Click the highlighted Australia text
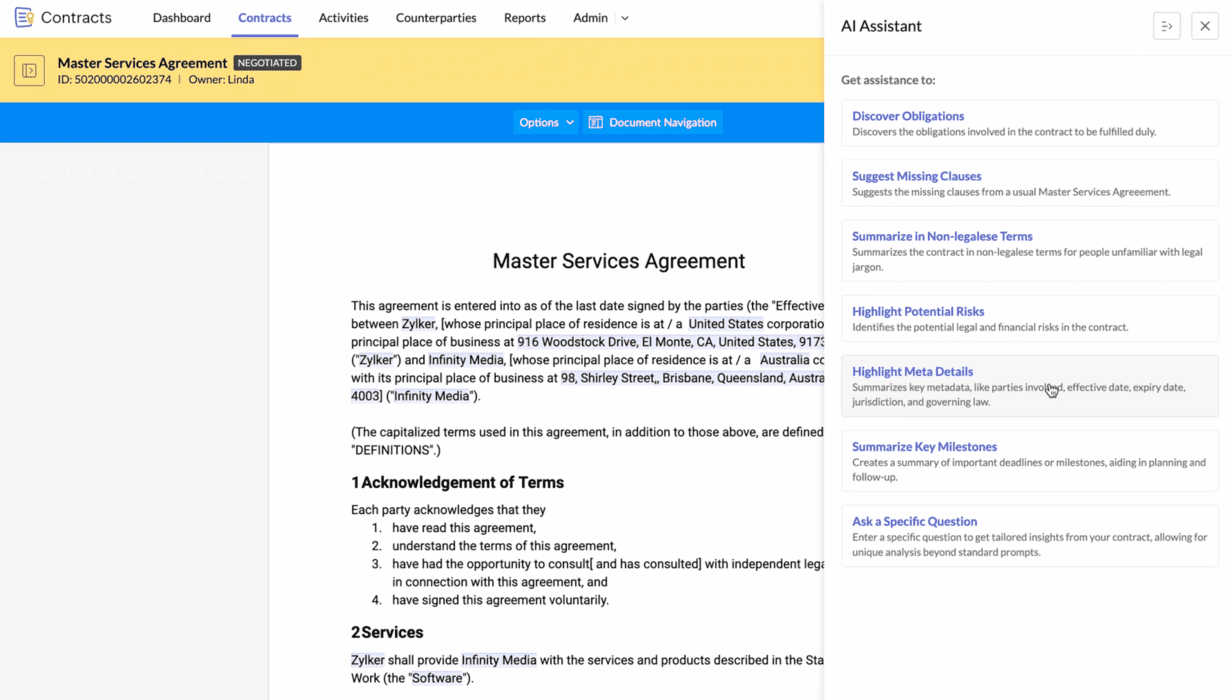This screenshot has width=1232, height=700. pyautogui.click(x=784, y=360)
